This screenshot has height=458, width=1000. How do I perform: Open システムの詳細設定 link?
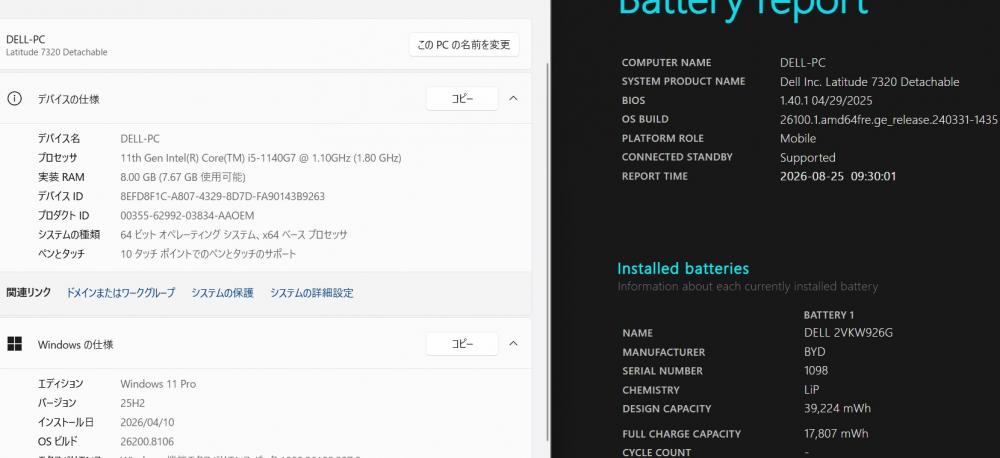pos(311,293)
